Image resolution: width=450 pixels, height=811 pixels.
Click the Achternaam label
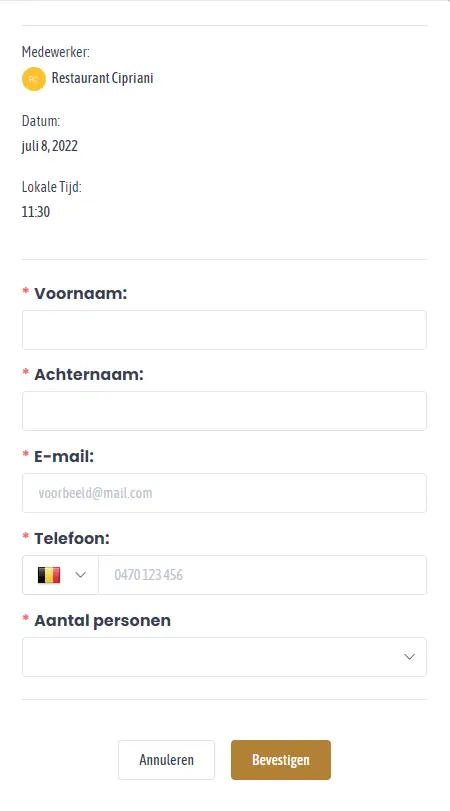(88, 374)
